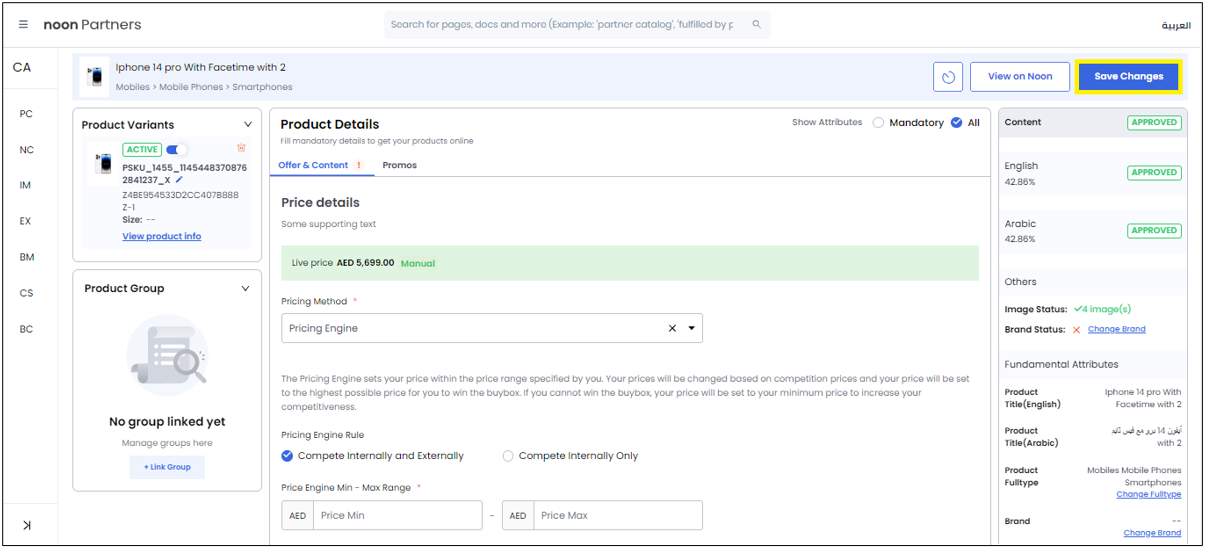Expand the sidebar using the bottom arrow icon
The height and width of the screenshot is (548, 1207).
pyautogui.click(x=27, y=525)
